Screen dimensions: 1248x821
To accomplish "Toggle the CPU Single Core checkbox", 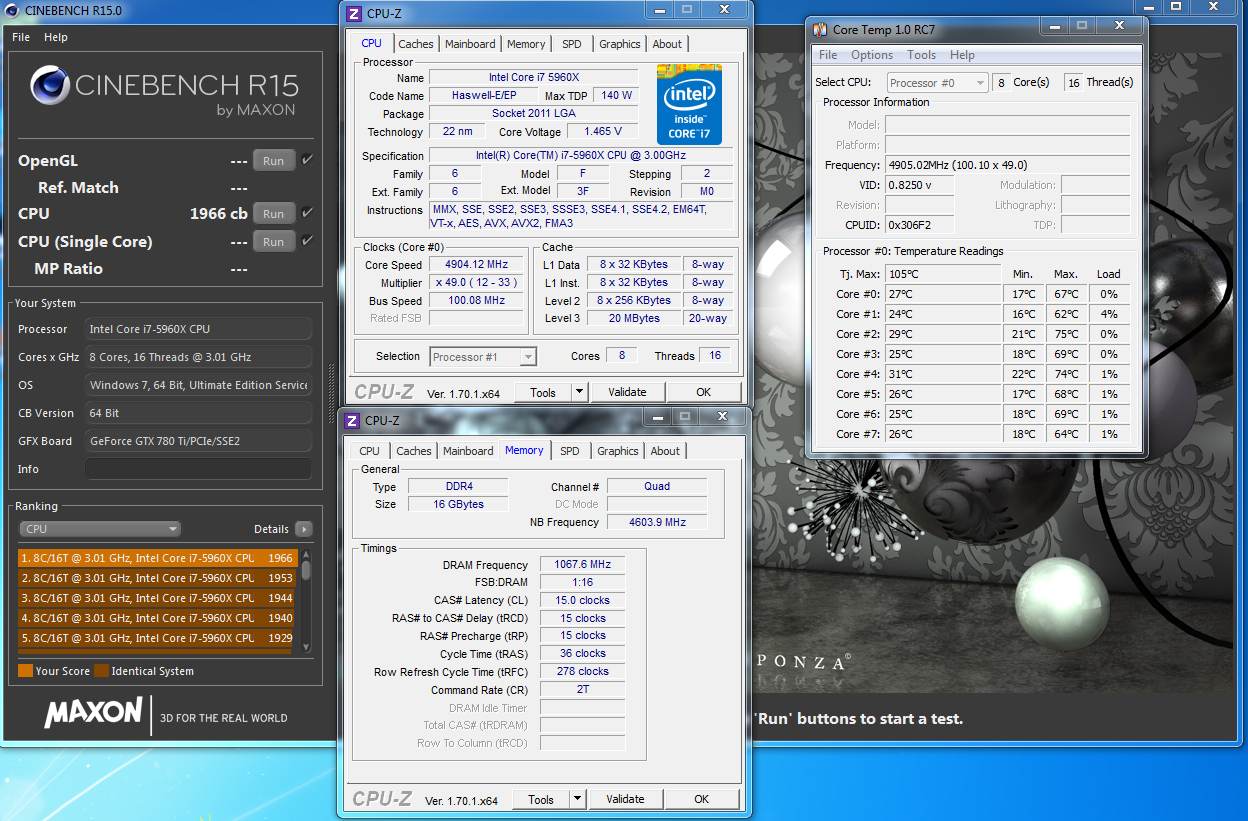I will click(307, 241).
